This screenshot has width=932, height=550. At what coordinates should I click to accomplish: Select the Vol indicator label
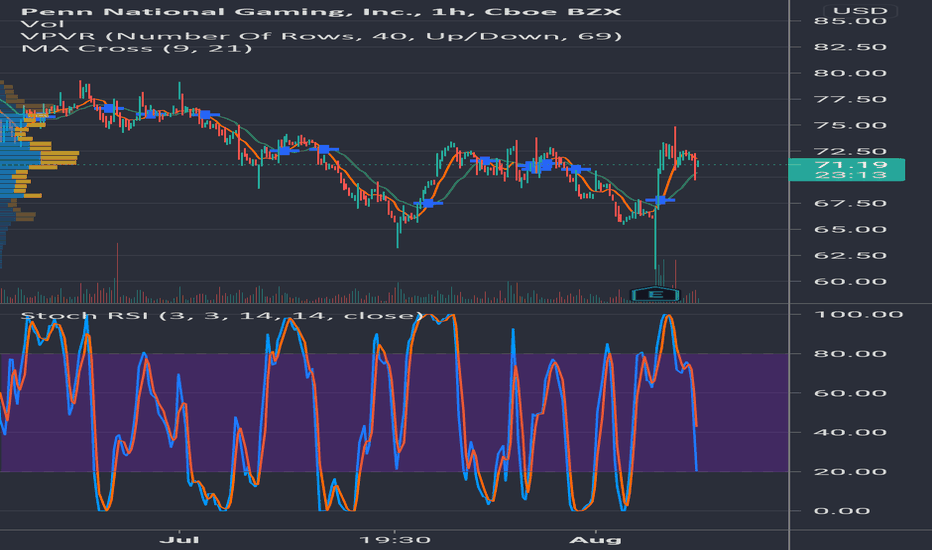click(x=42, y=24)
